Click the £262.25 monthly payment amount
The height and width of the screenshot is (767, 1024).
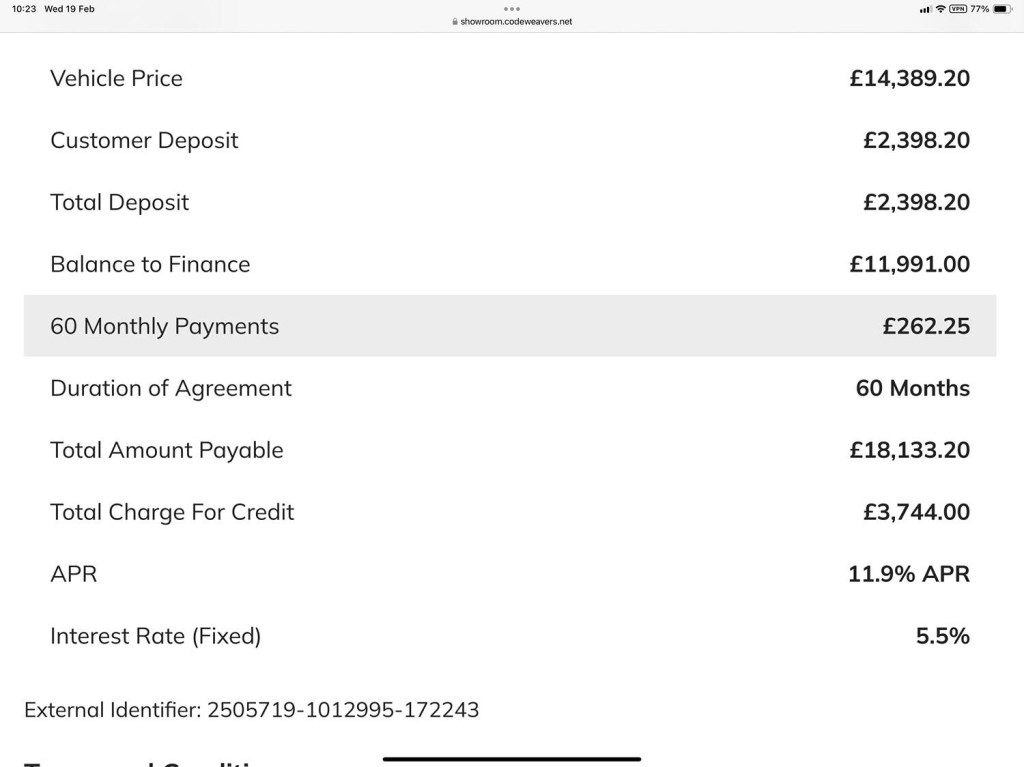(925, 326)
